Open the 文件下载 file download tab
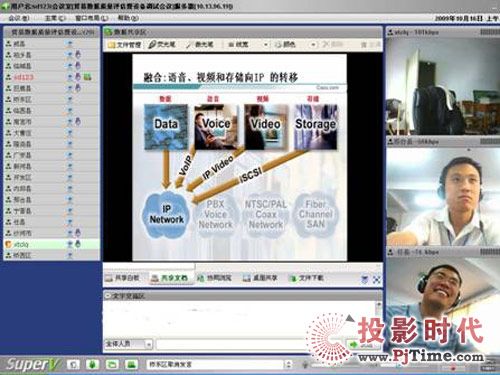This screenshot has width=500, height=375. 307,278
